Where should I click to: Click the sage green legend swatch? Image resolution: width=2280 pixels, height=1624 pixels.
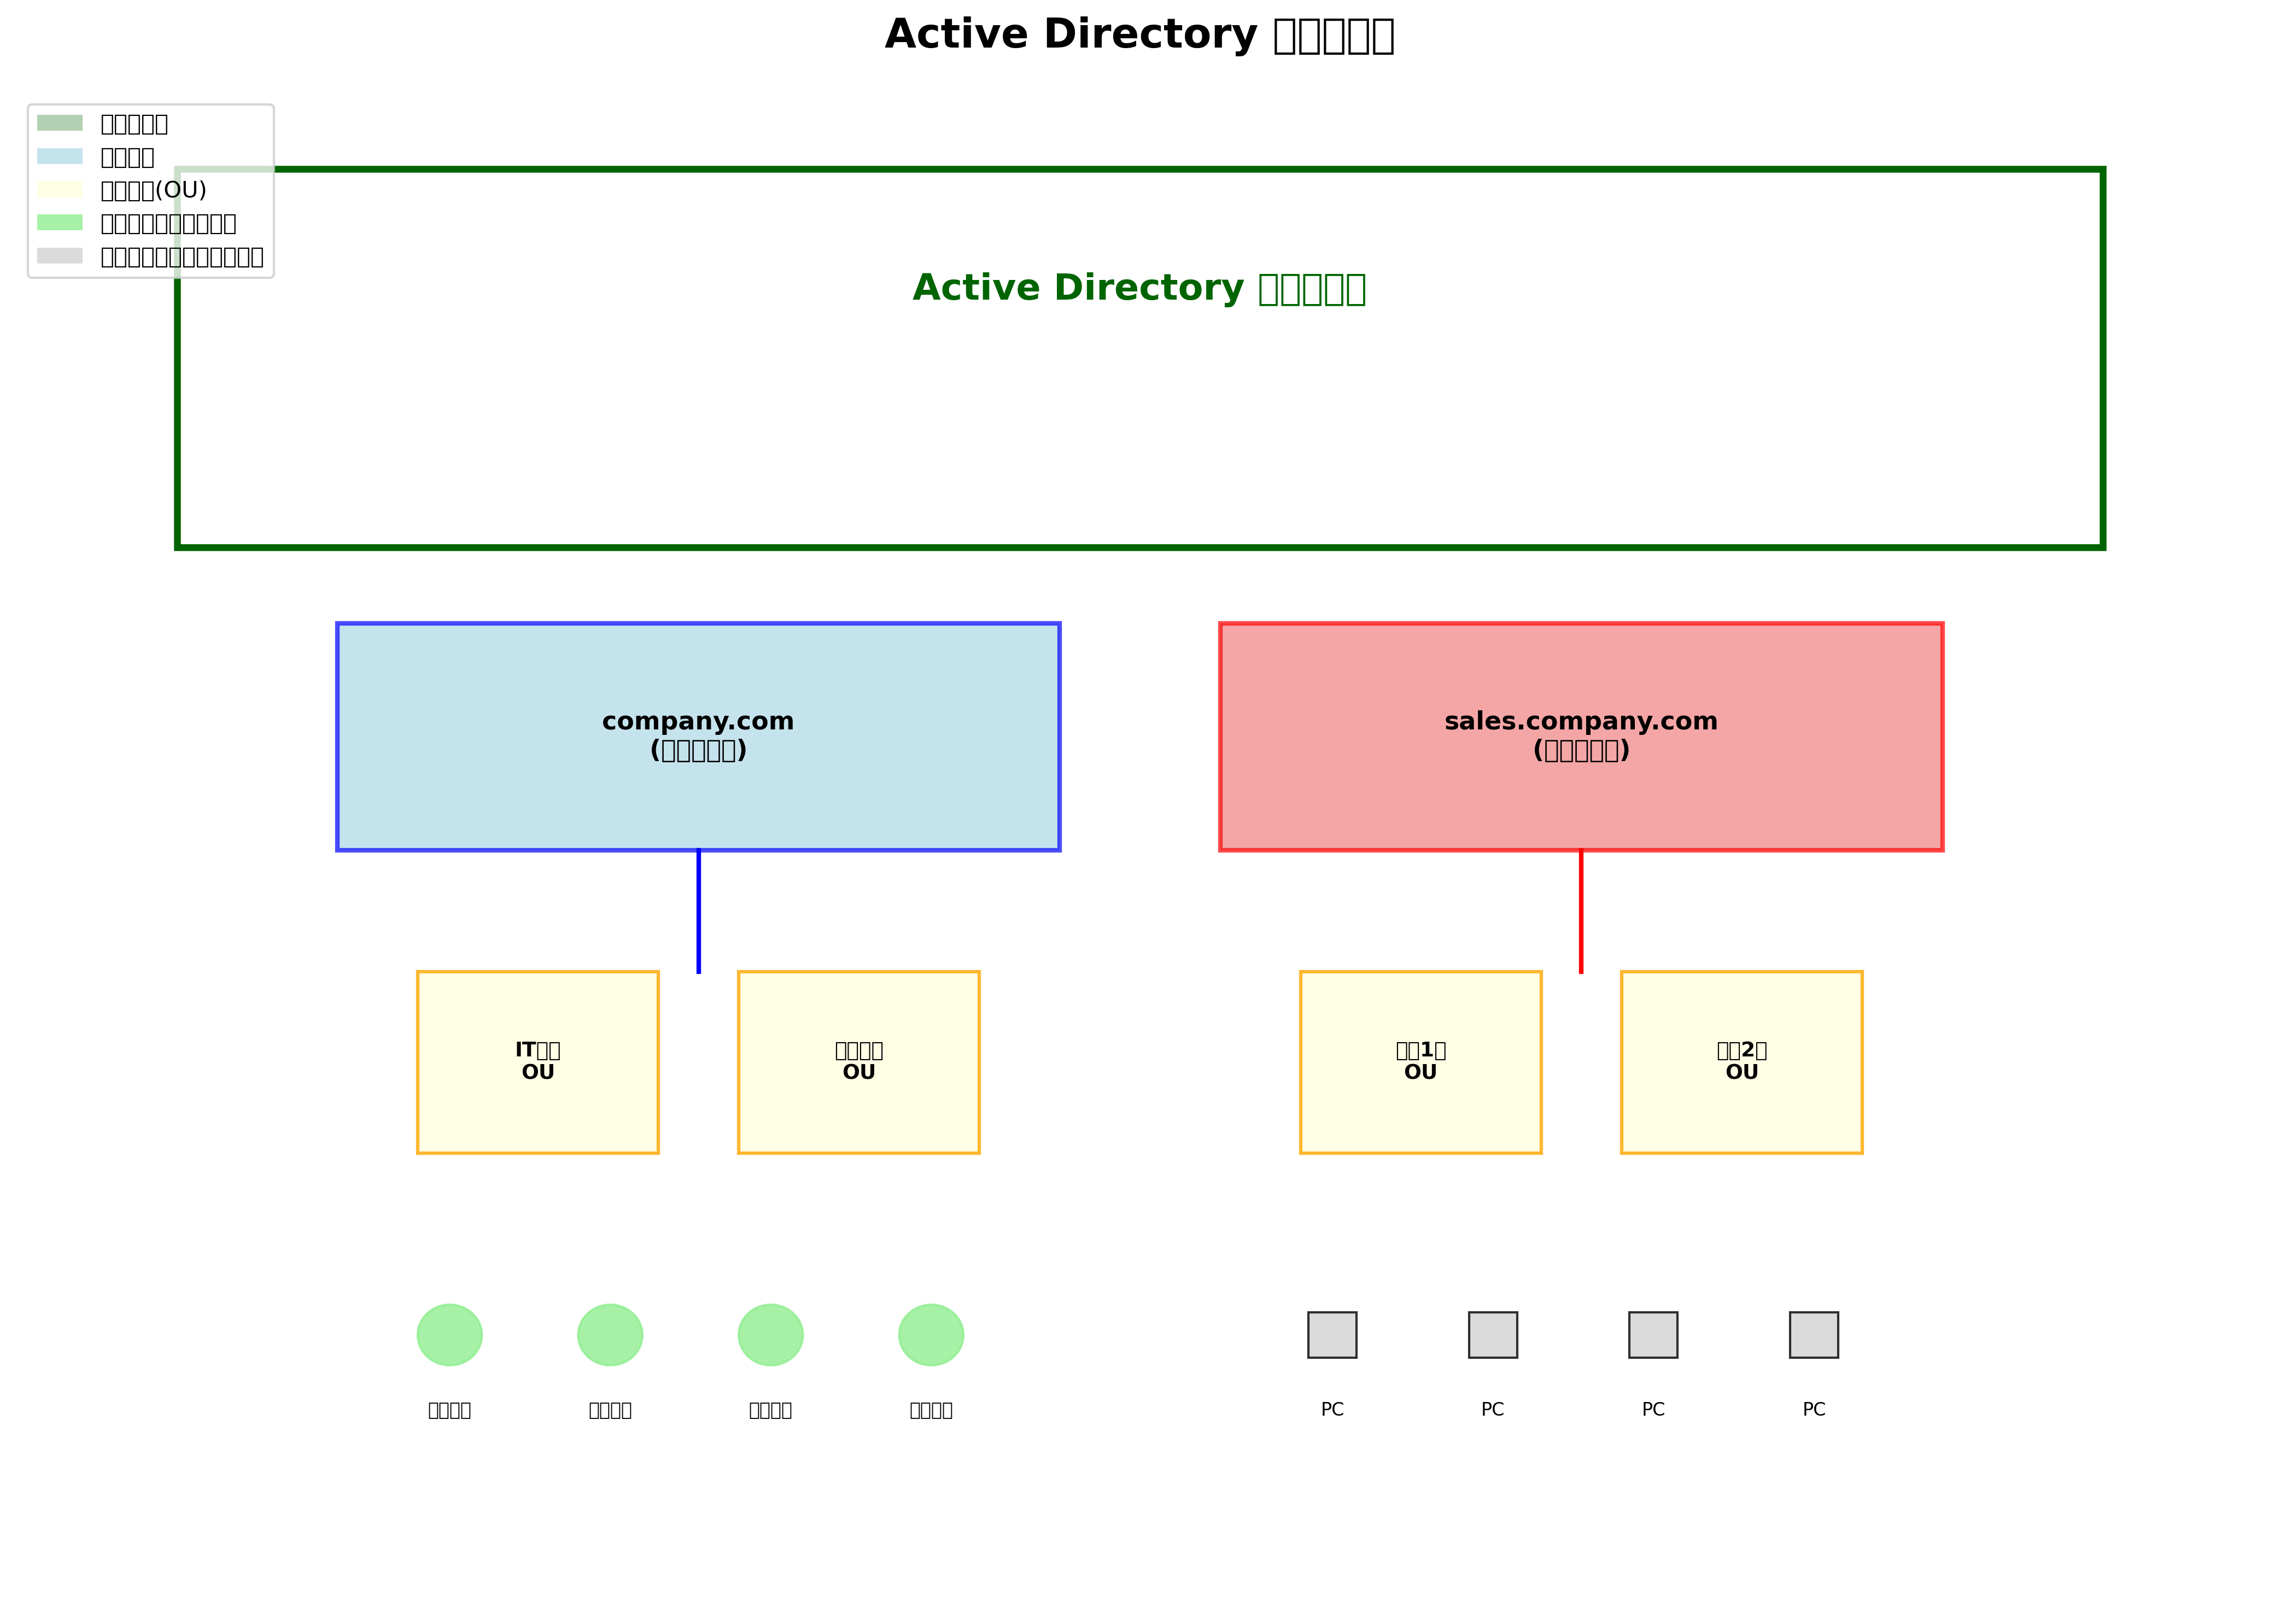point(60,123)
